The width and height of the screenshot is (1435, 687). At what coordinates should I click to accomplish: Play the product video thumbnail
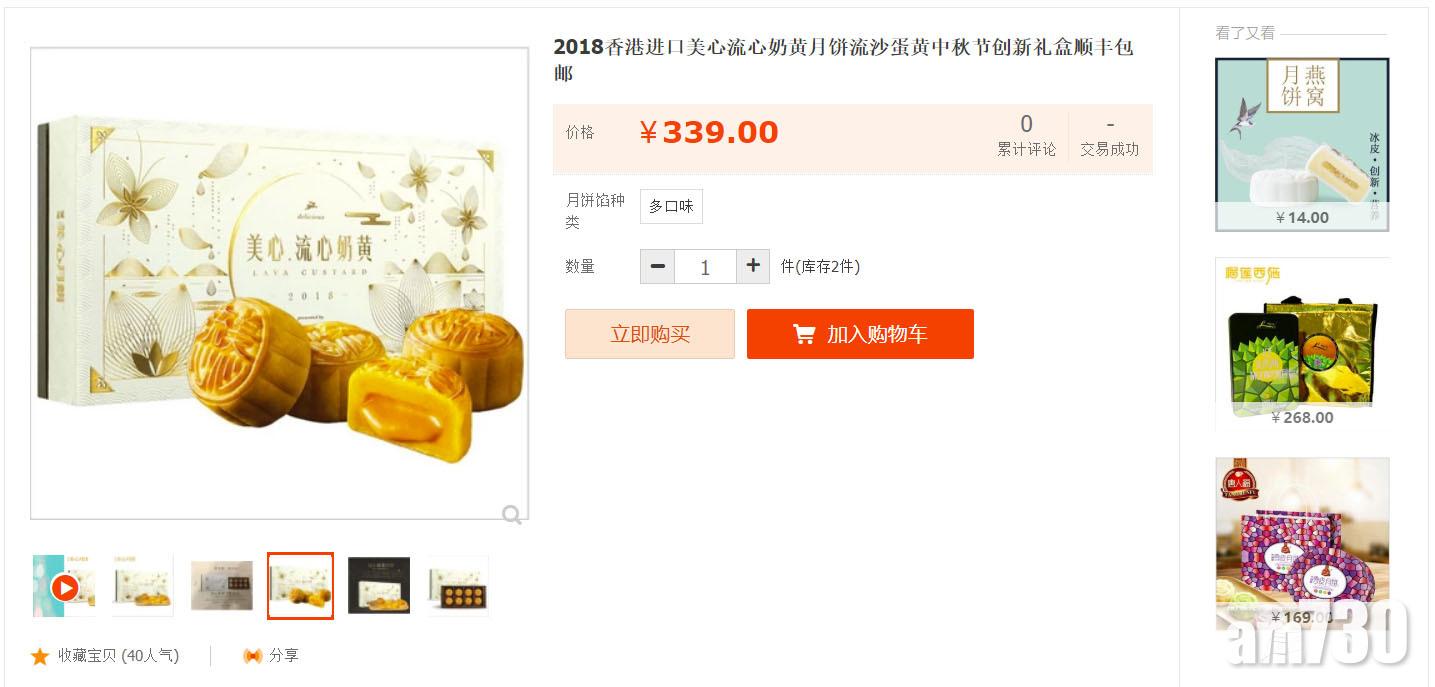tap(64, 587)
